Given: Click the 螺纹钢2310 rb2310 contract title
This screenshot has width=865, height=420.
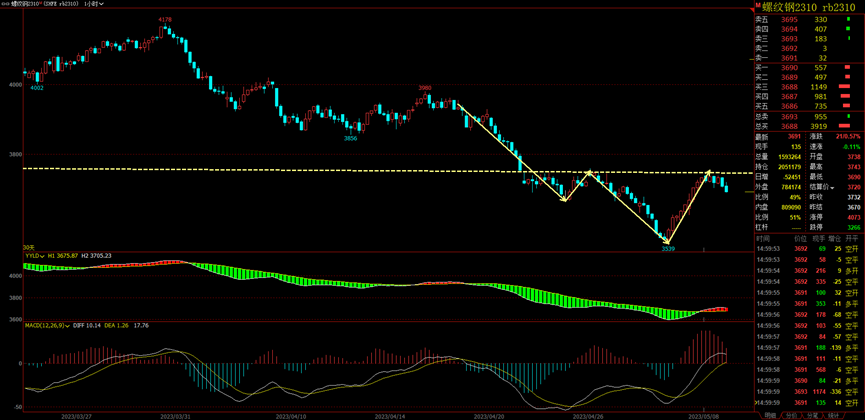Looking at the screenshot, I should [x=809, y=7].
